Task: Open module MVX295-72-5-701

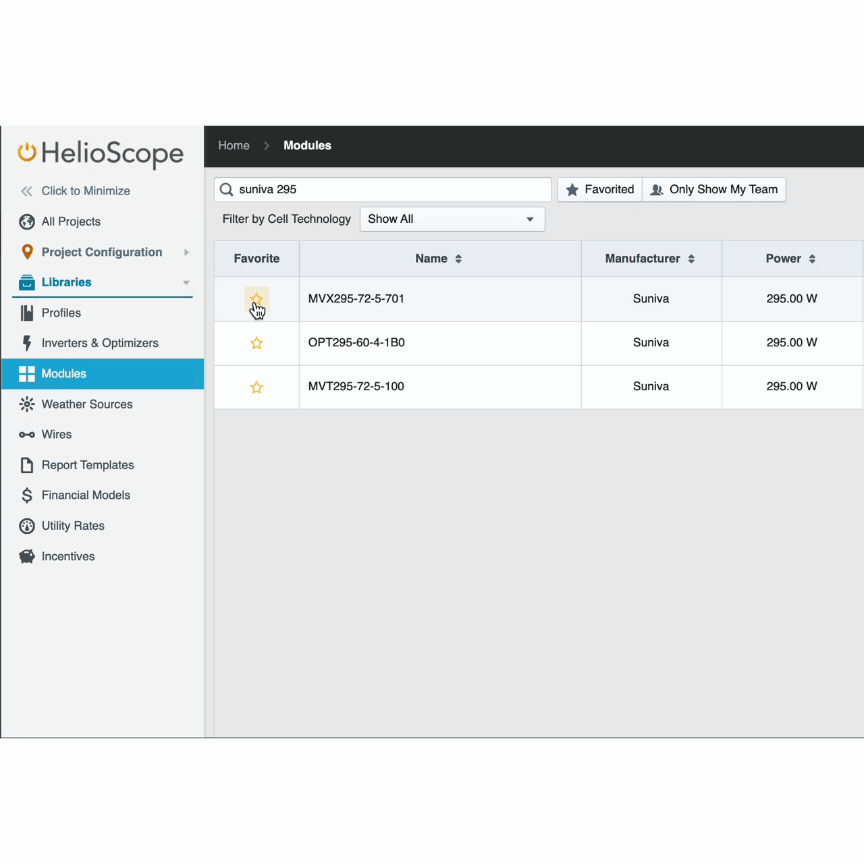Action: click(356, 299)
